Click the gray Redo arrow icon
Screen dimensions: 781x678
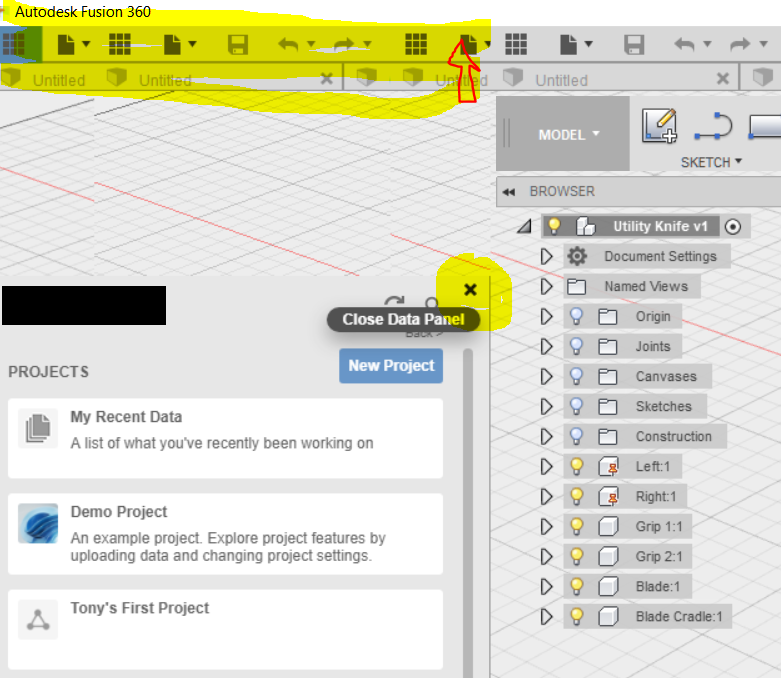coord(740,44)
